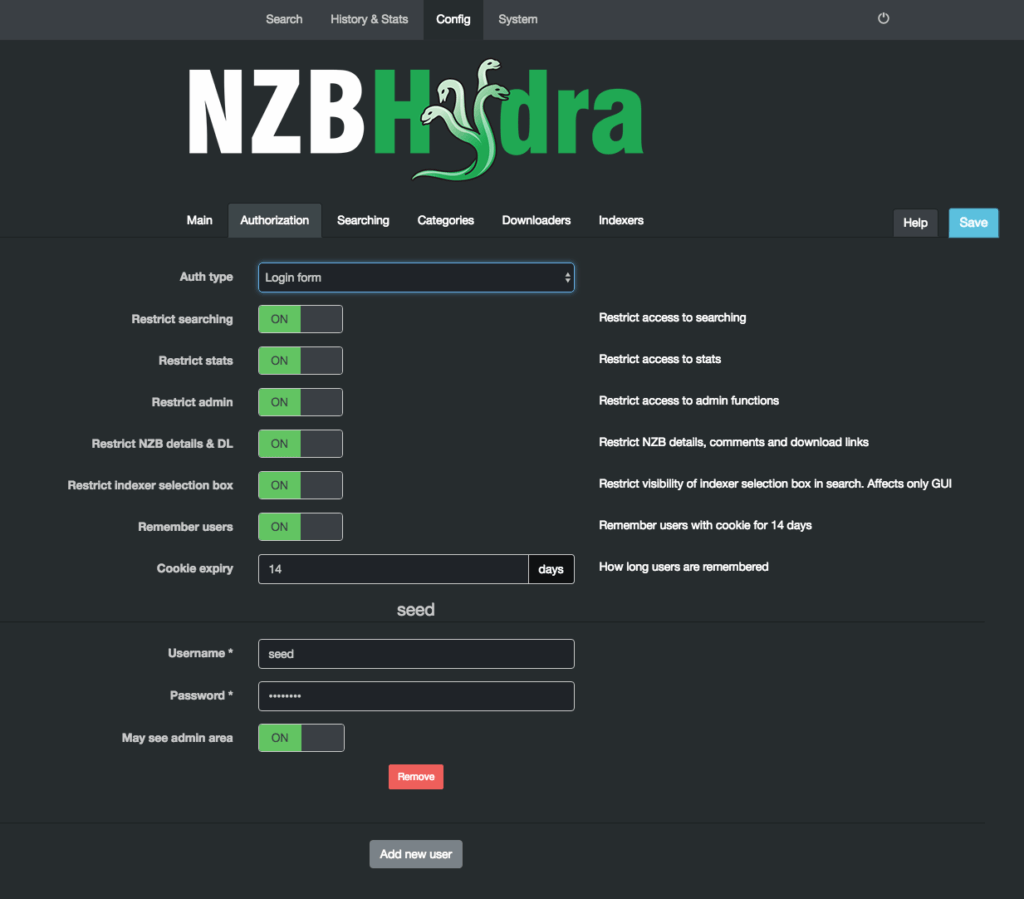The height and width of the screenshot is (899, 1024).
Task: Switch to the Searching tab
Action: 363,220
